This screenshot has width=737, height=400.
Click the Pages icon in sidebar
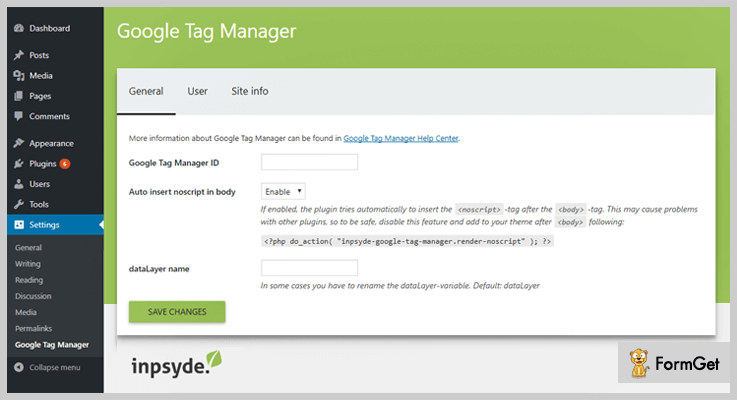(19, 96)
